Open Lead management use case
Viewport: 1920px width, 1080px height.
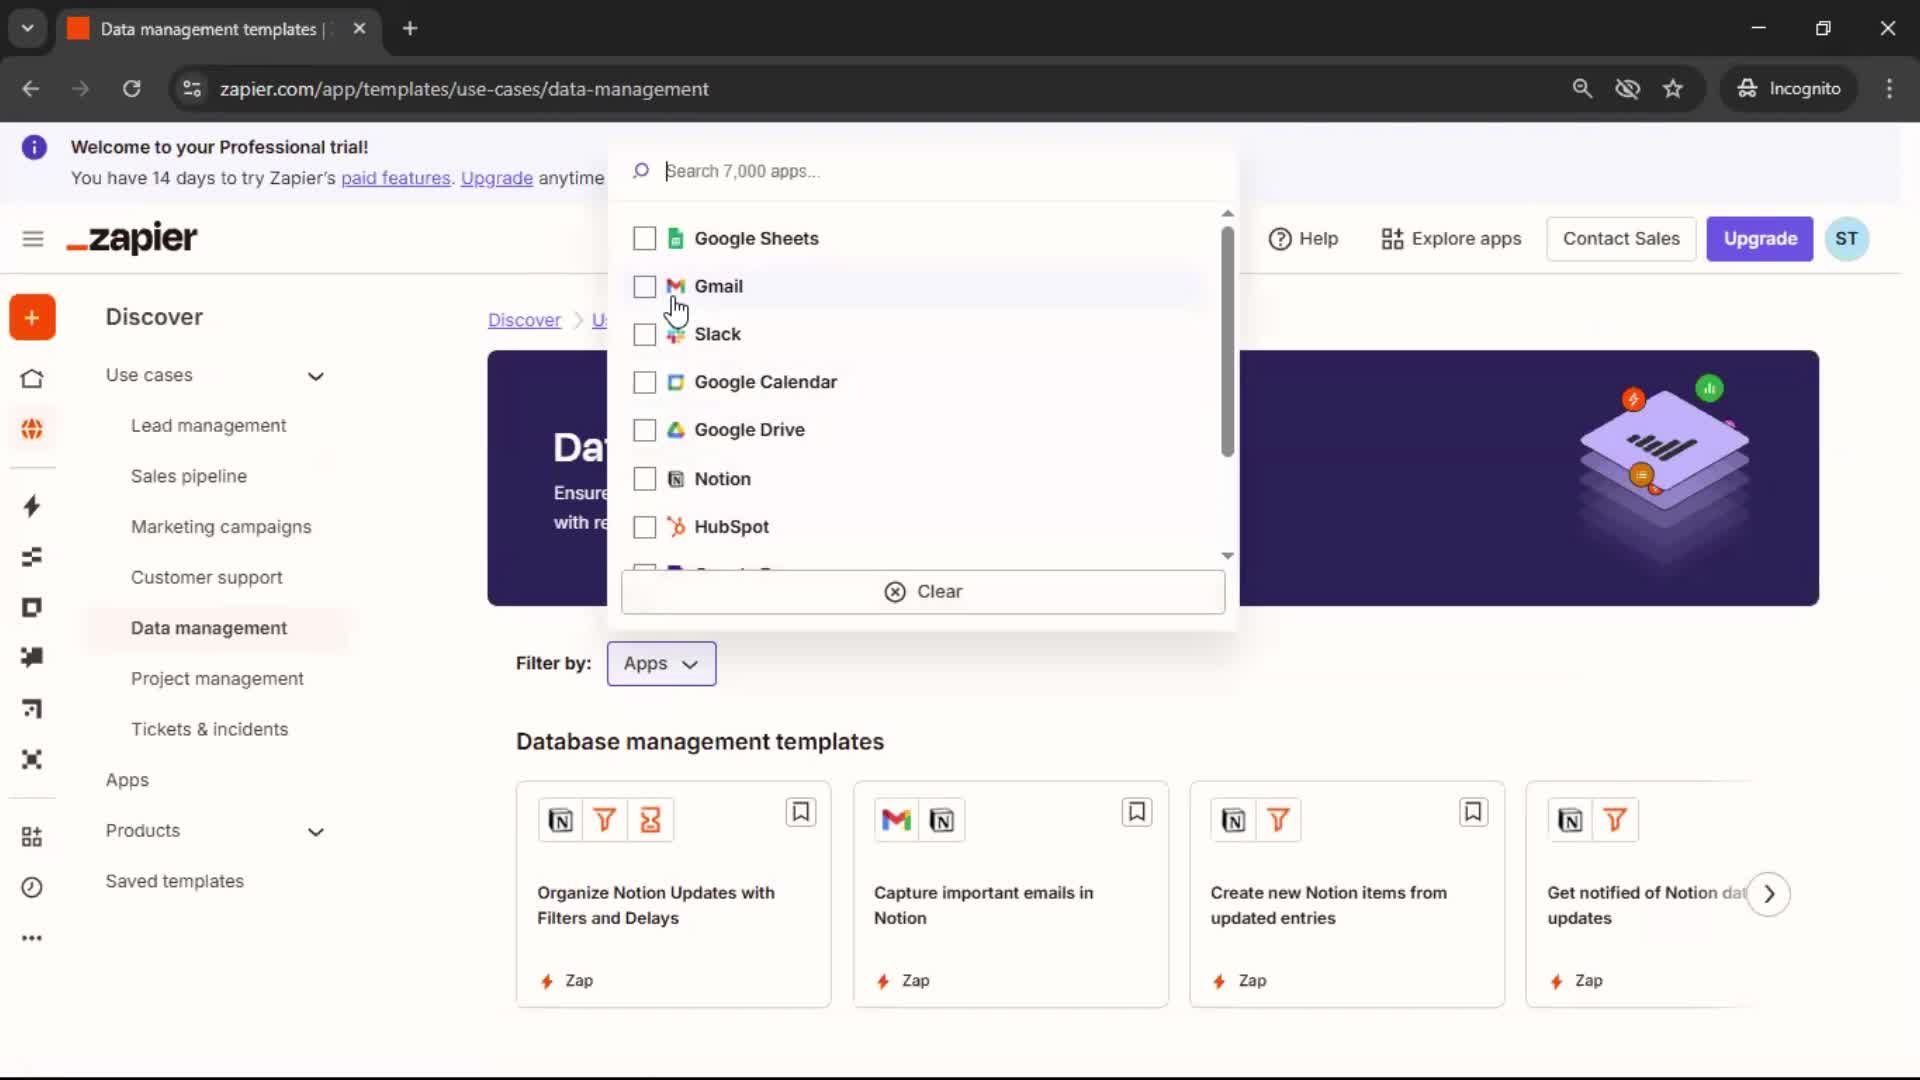point(208,426)
